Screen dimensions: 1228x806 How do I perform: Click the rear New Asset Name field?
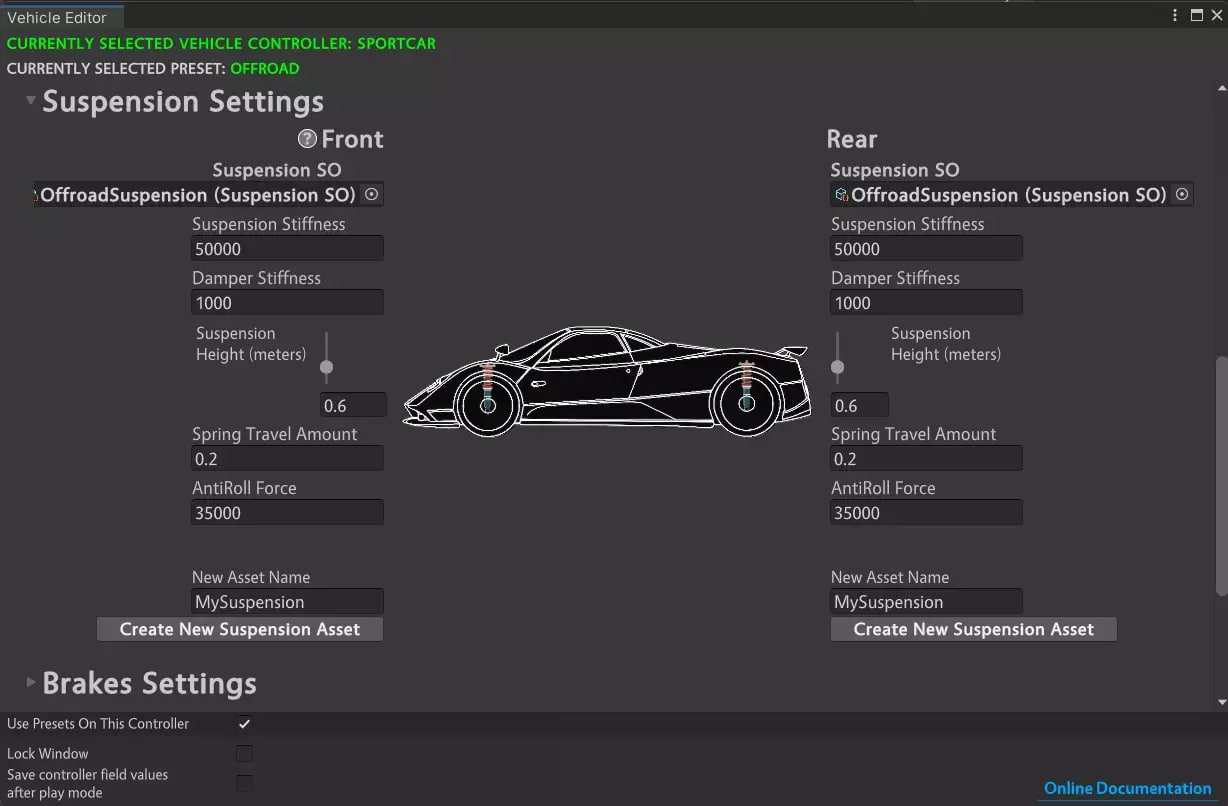[925, 601]
